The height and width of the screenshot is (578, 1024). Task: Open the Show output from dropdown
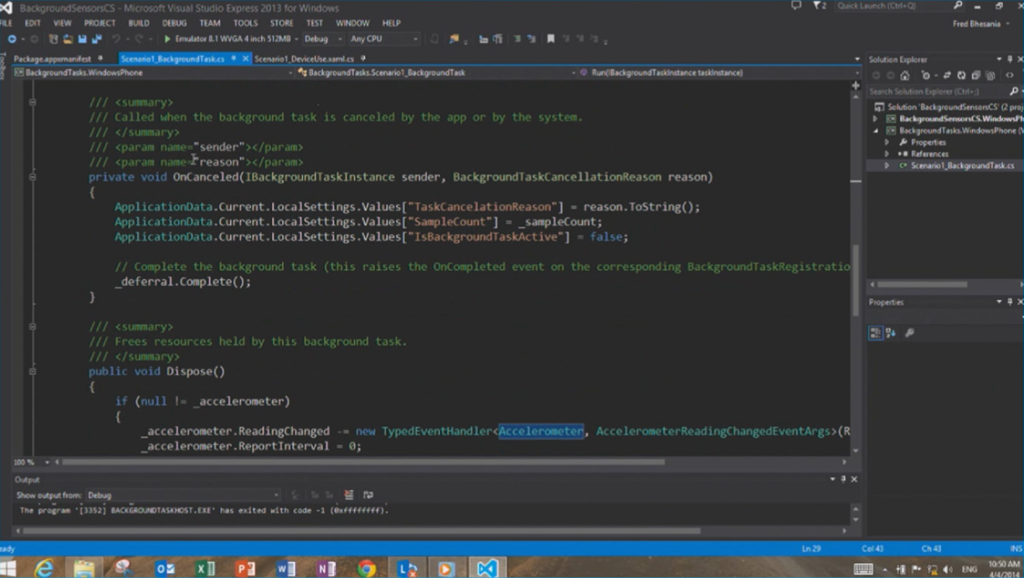pos(184,495)
